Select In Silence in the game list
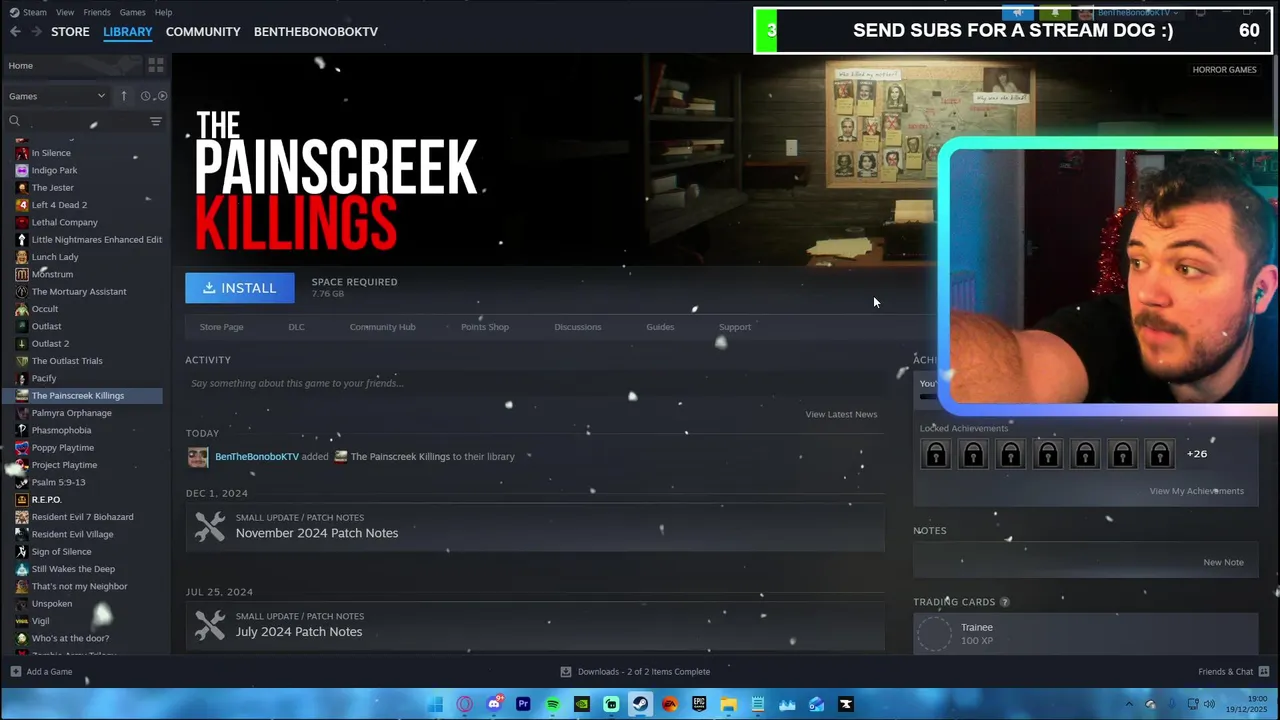Image resolution: width=1280 pixels, height=720 pixels. coord(51,153)
